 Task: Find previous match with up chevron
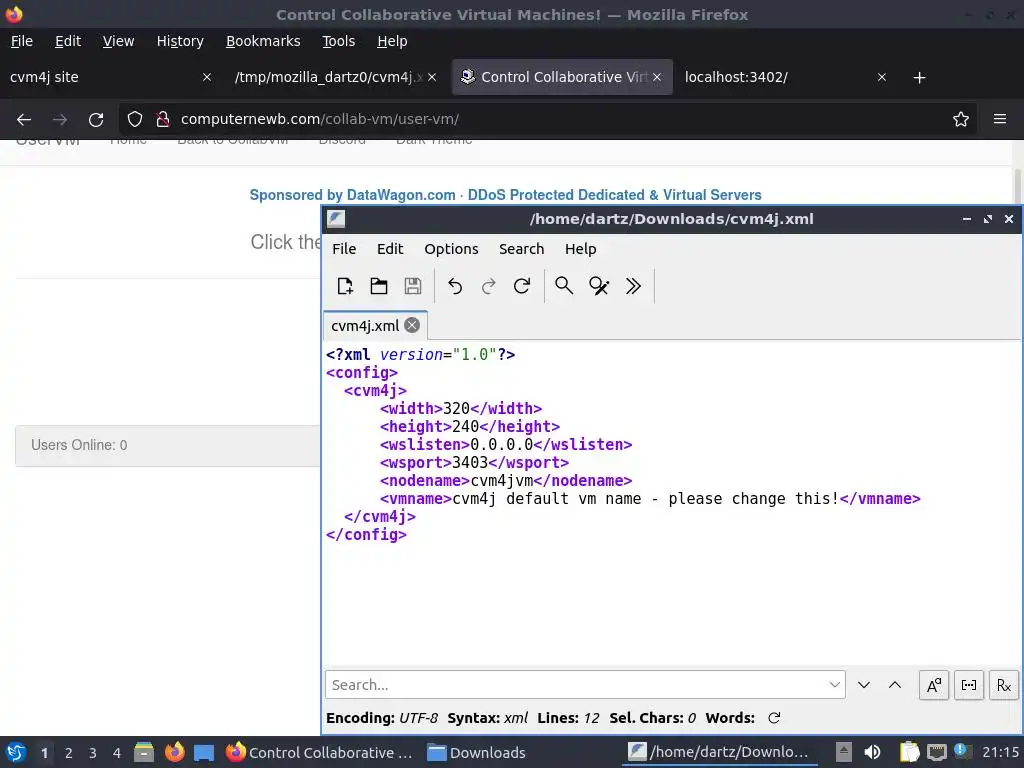tap(895, 685)
